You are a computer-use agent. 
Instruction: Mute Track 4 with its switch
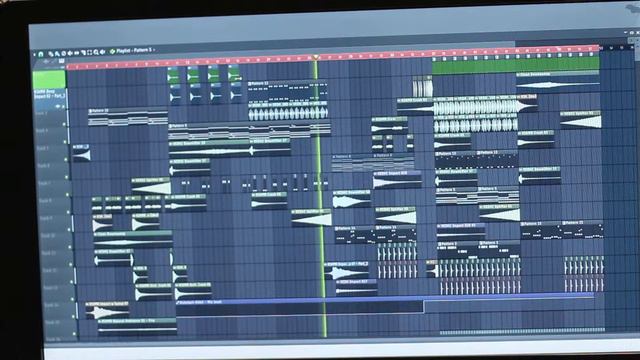[x=65, y=142]
